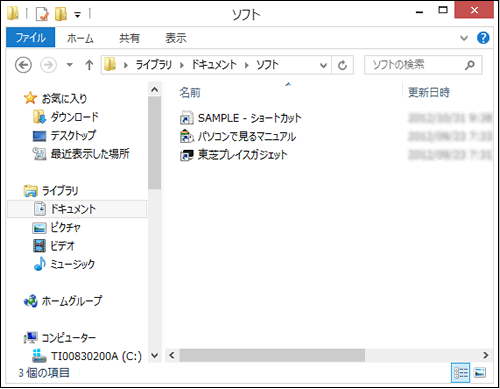Viewport: 500px width, 389px height.
Task: Select the file SAMPLE - ショートカット
Action: pyautogui.click(x=249, y=118)
